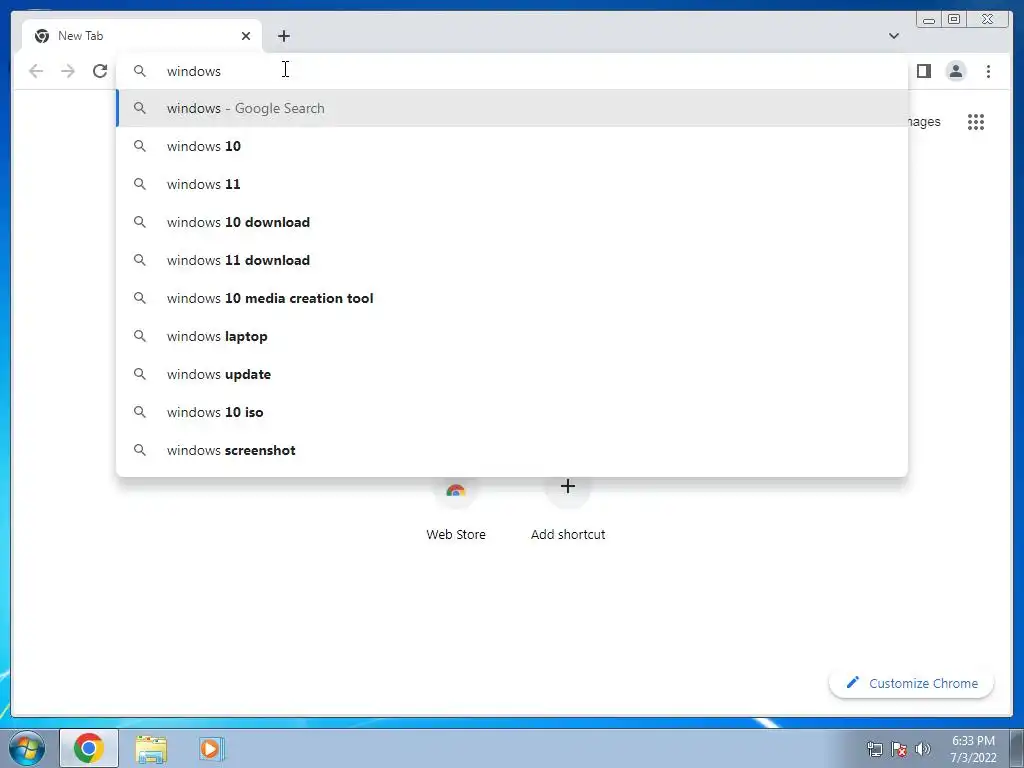Open the tab search dropdown chevron
Viewport: 1024px width, 768px height.
tap(894, 36)
